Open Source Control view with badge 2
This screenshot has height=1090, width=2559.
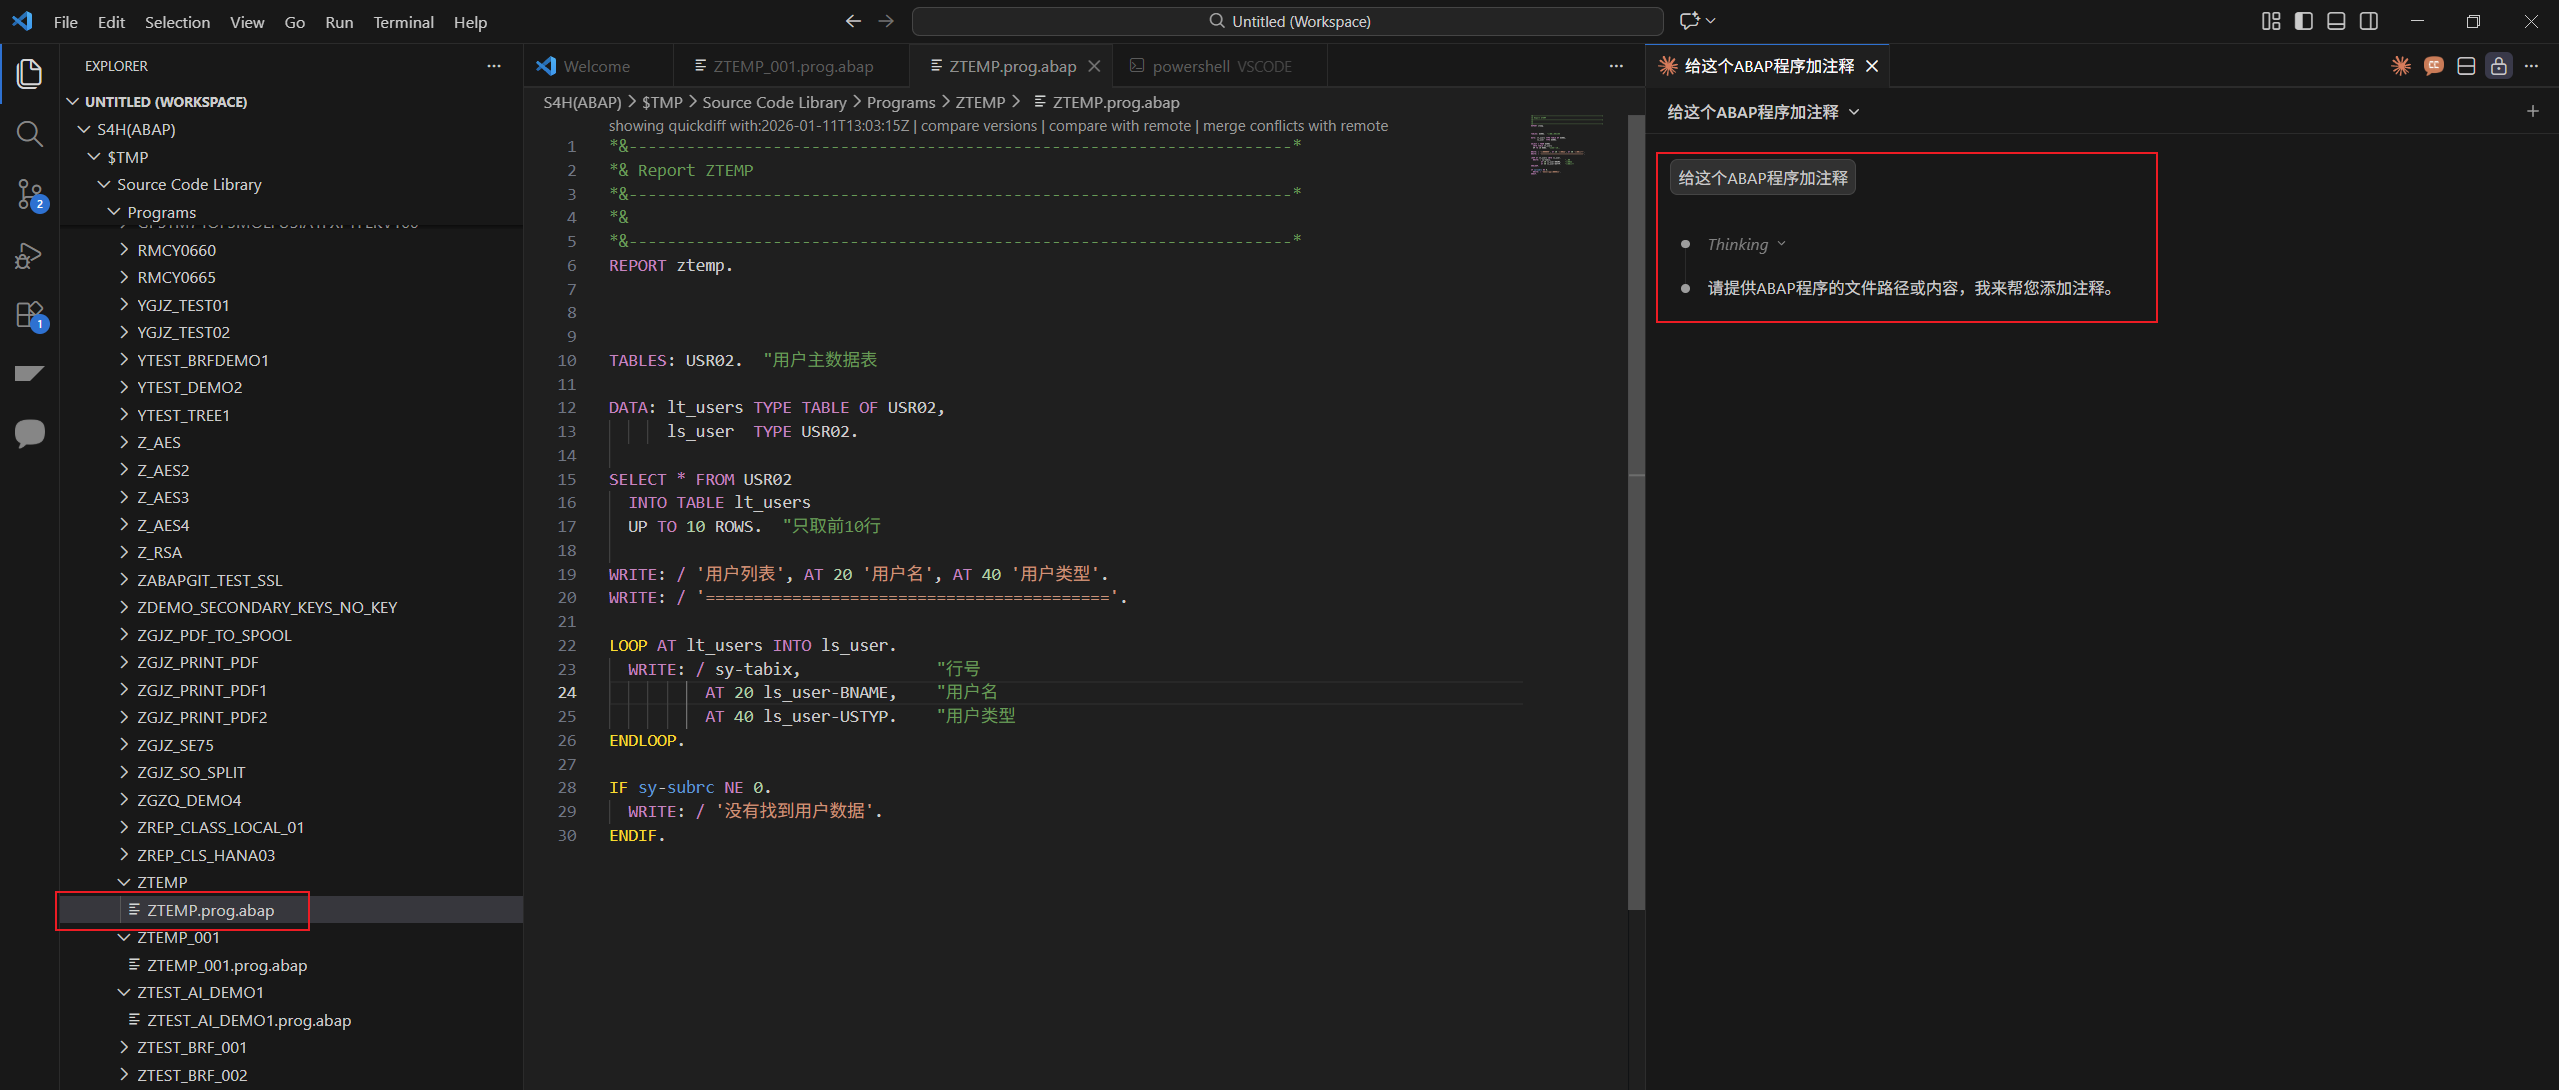pos(30,194)
